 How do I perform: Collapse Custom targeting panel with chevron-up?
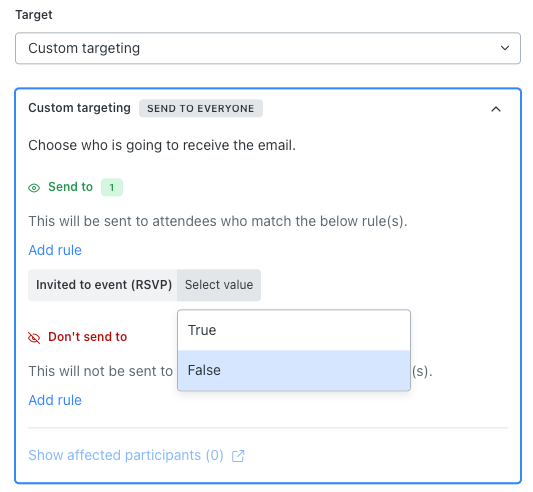(x=496, y=109)
